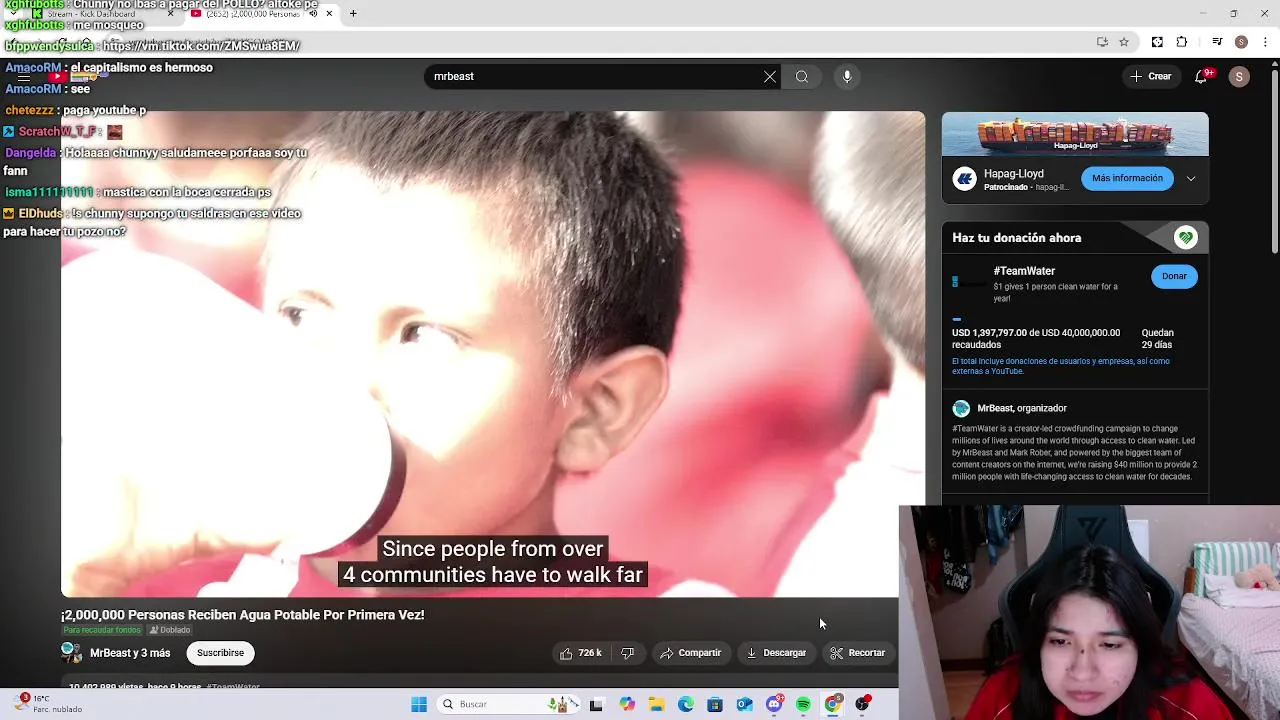Click the Hapag-Lloyd ship banner image

pyautogui.click(x=1075, y=134)
